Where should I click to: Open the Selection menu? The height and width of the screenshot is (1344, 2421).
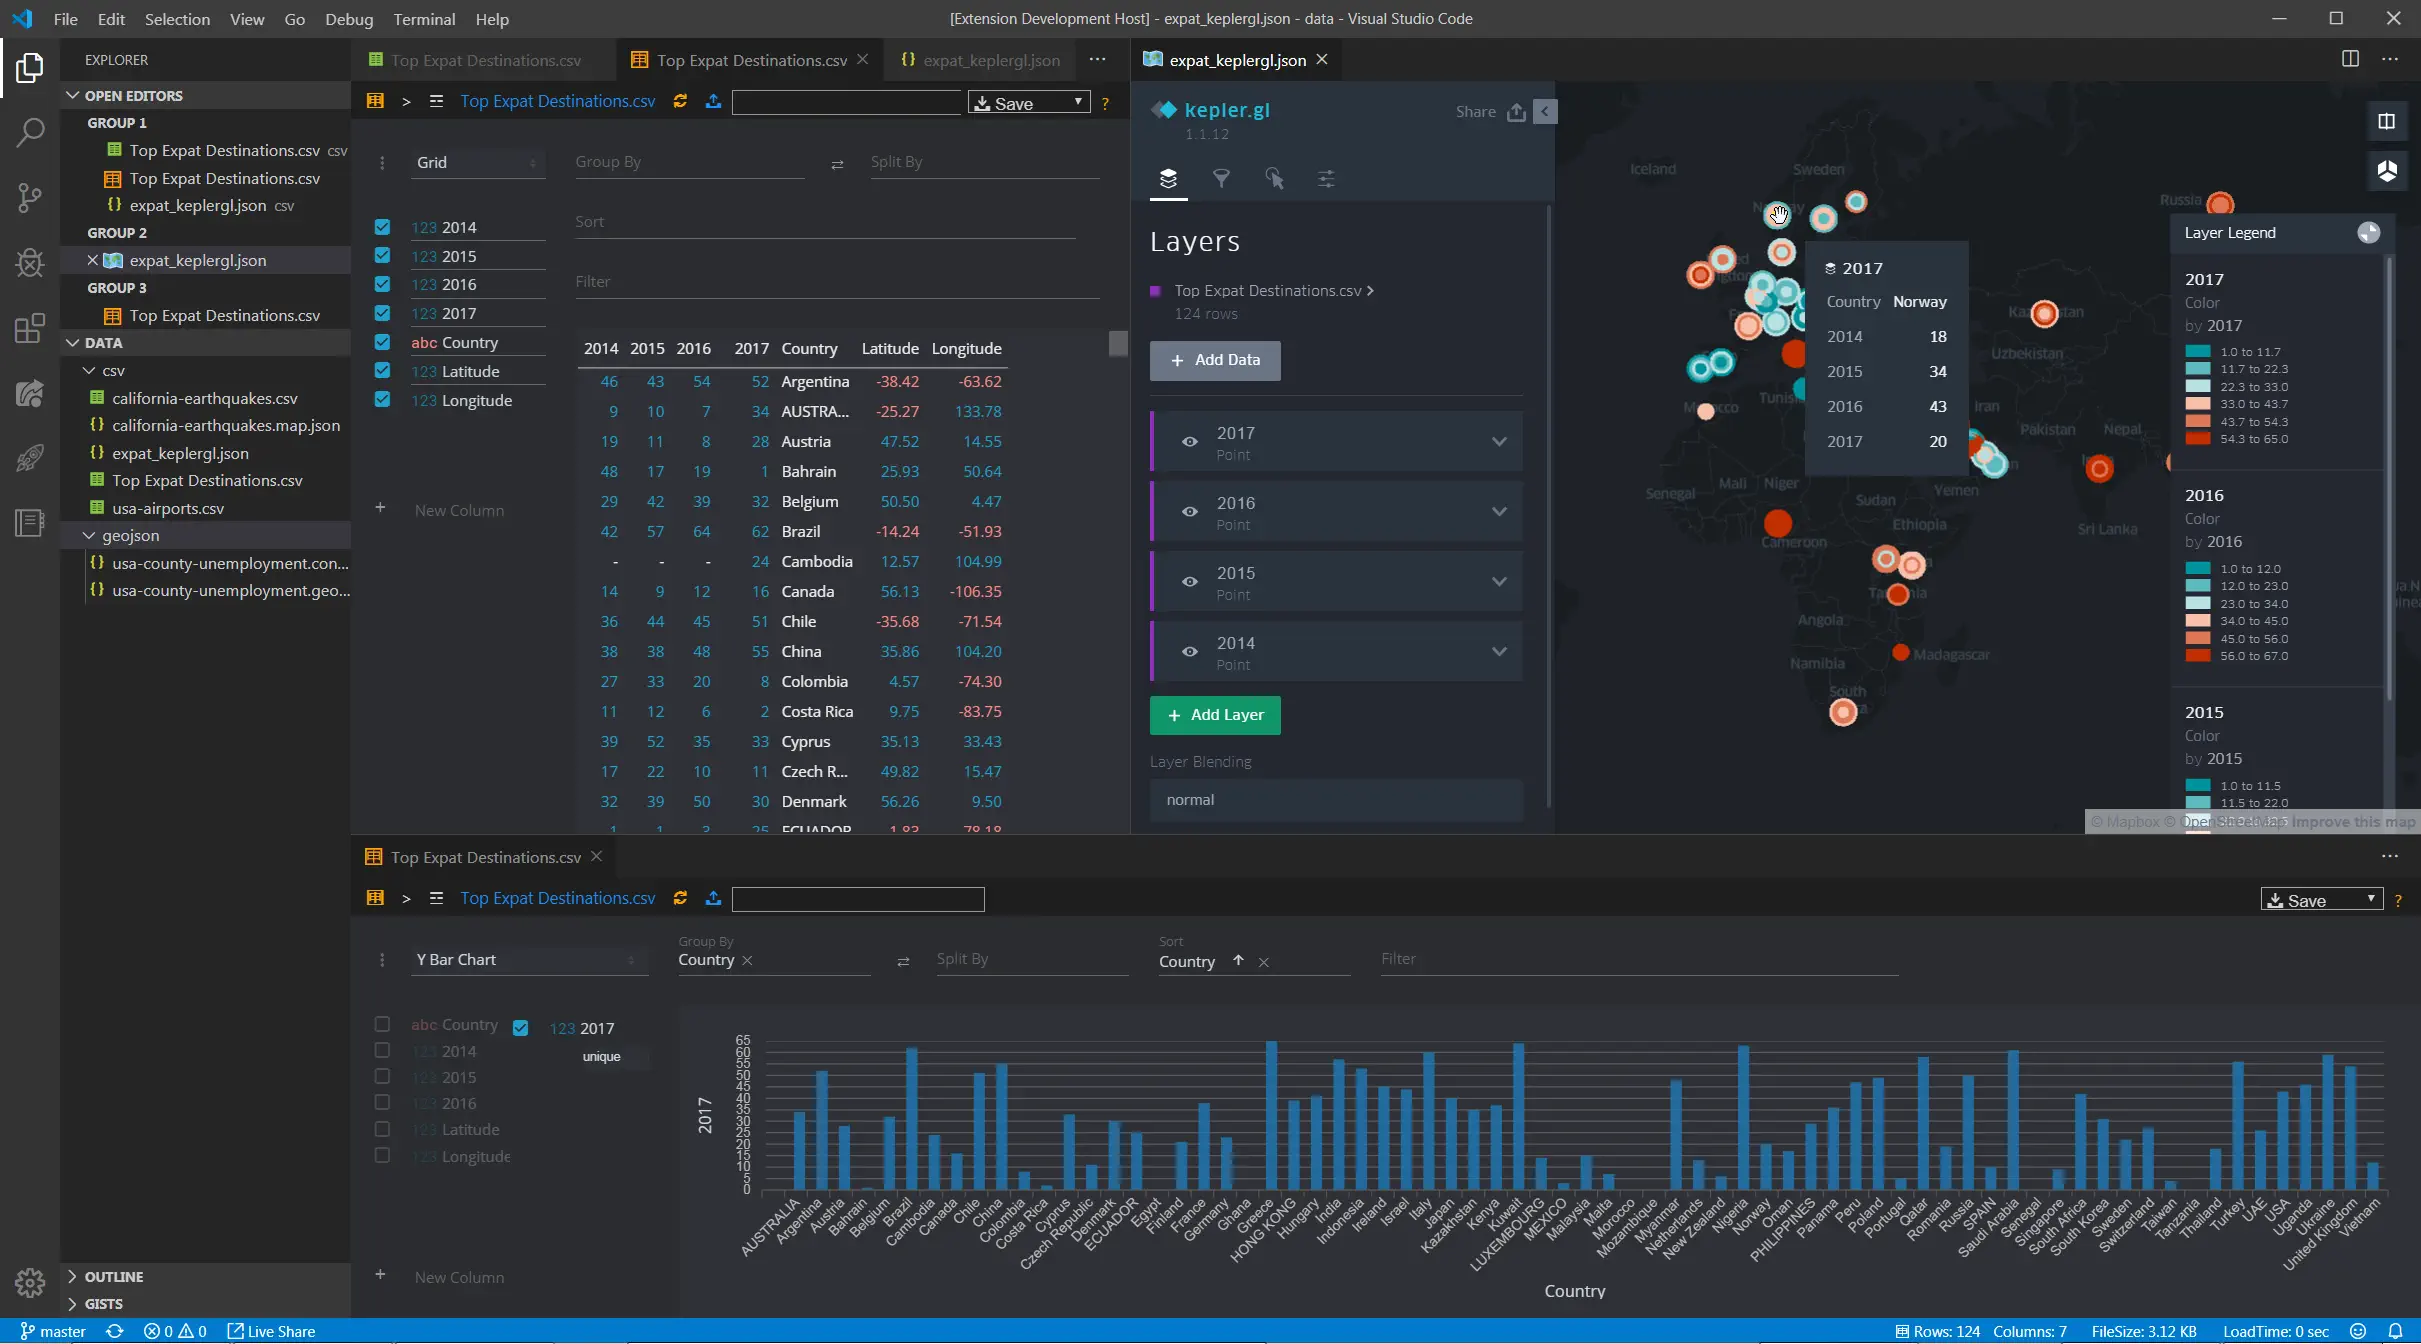177,19
